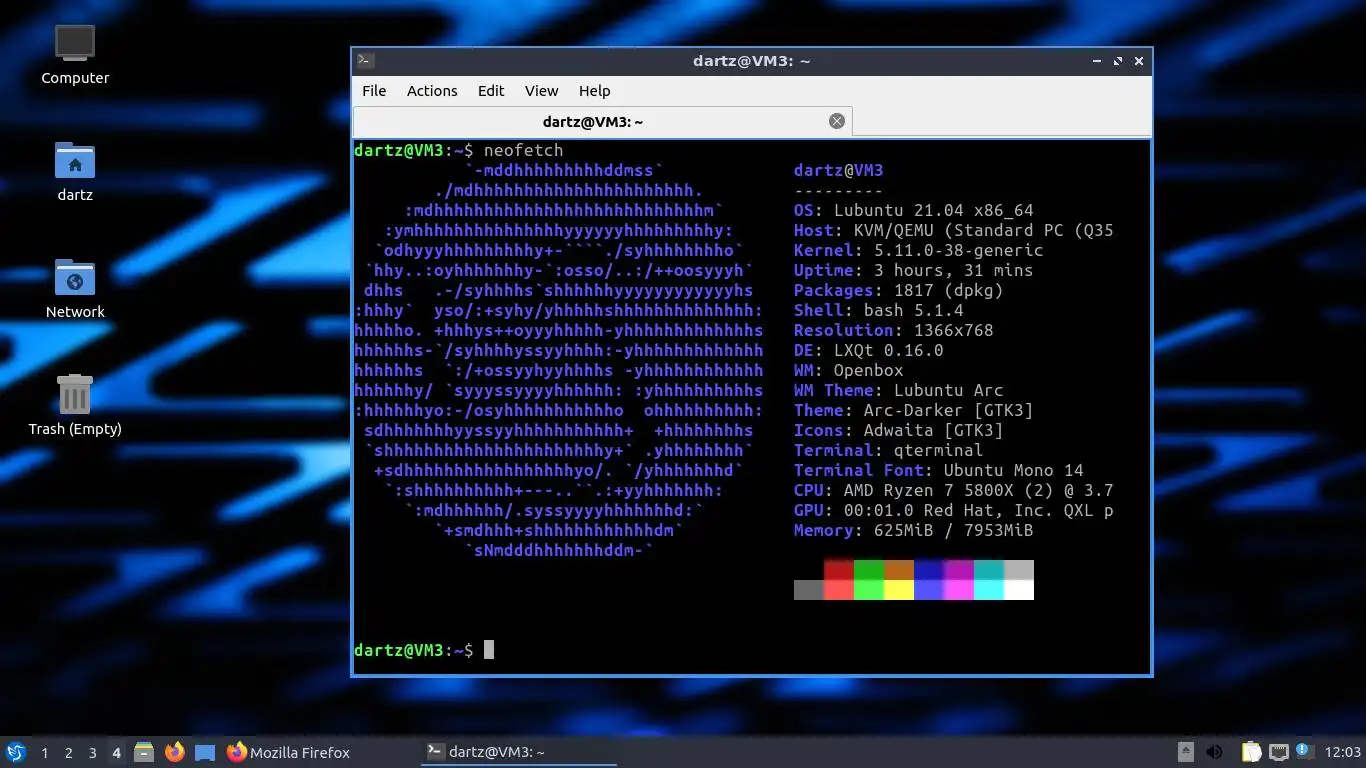
Task: Click 'Memory: 625MiB / 7953MiB' line
Action: [914, 530]
